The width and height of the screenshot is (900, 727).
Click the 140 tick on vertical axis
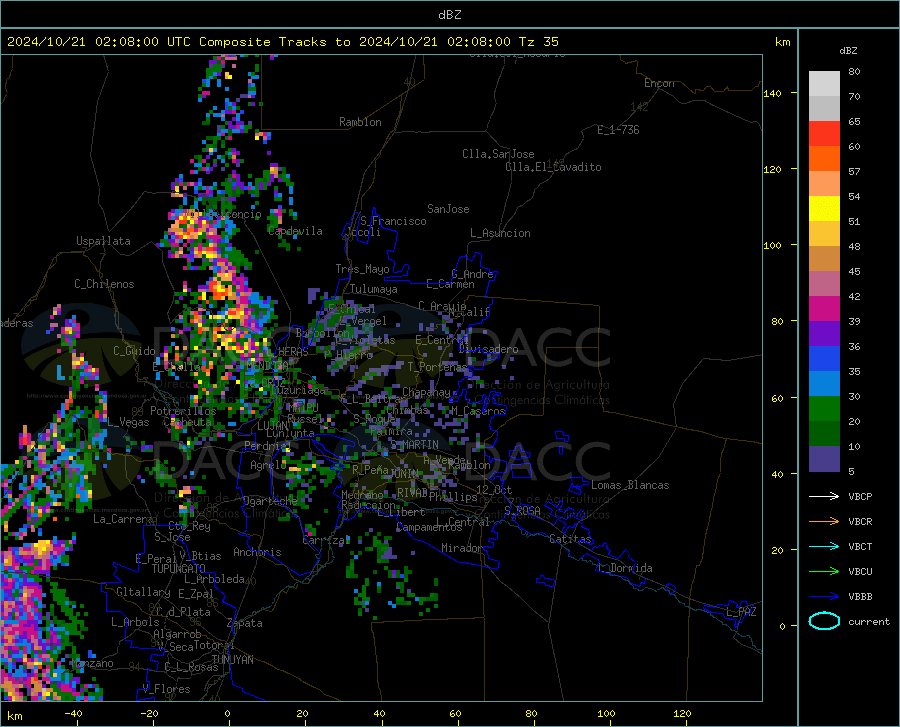tap(773, 93)
